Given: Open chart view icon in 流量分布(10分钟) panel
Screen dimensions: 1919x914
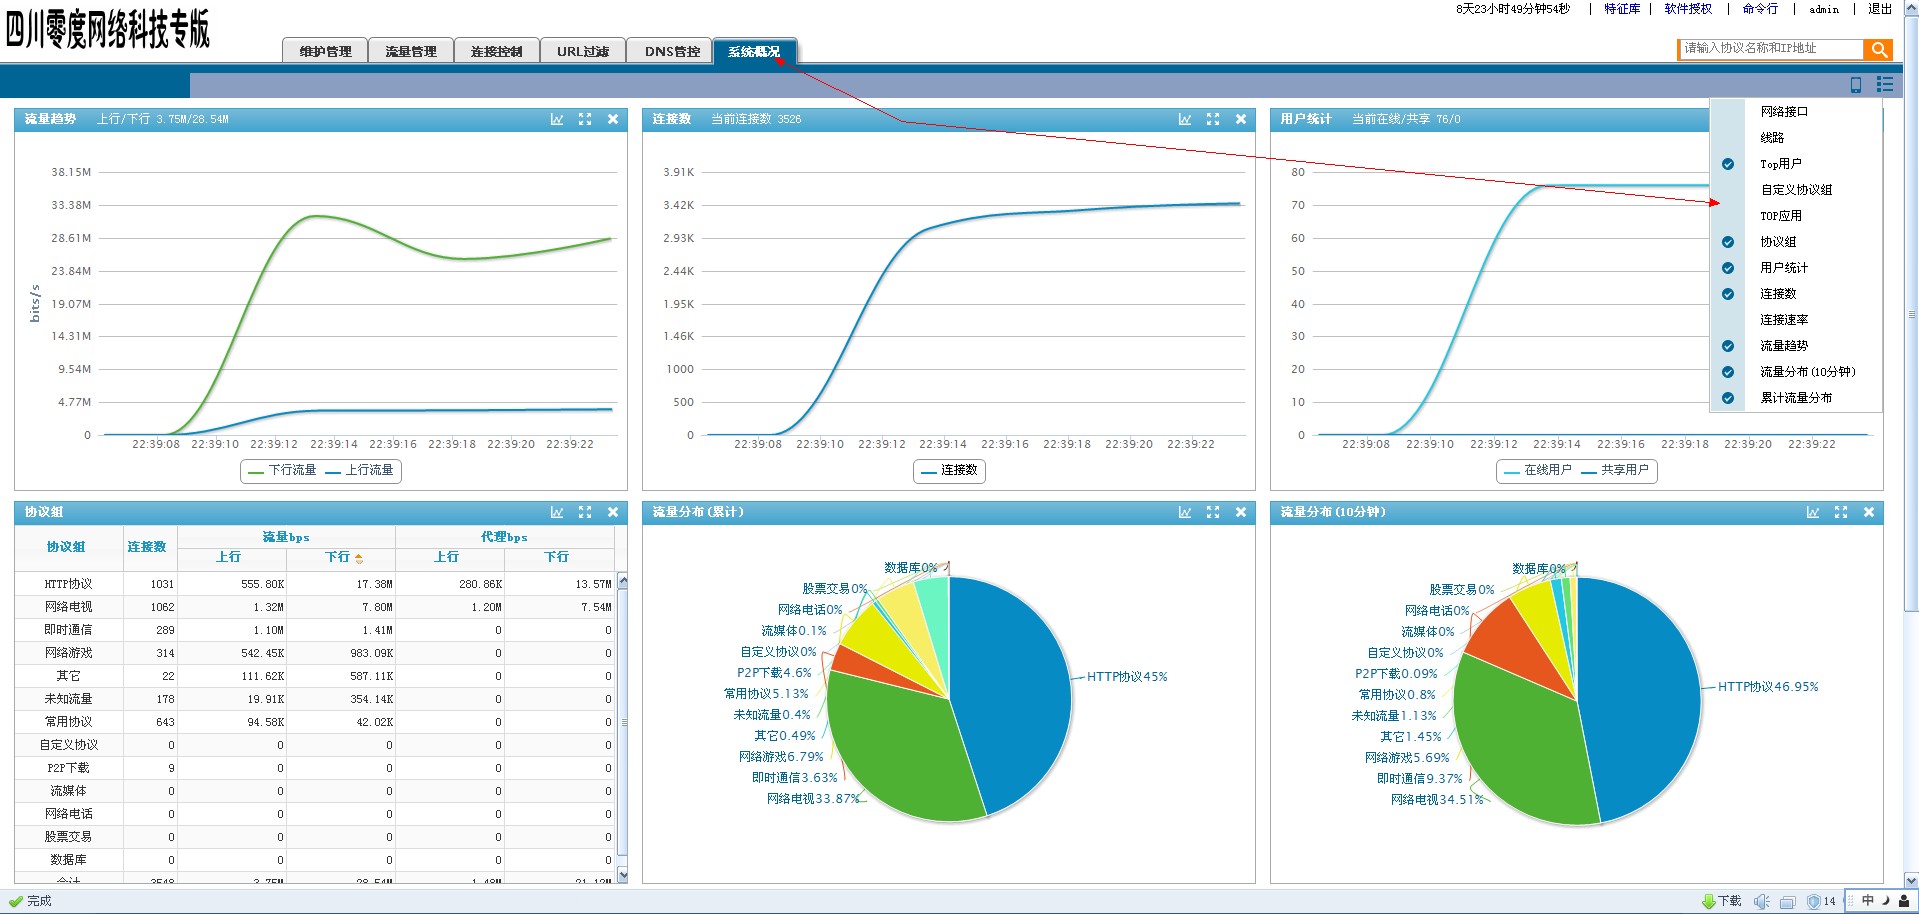Looking at the screenshot, I should click(x=1813, y=512).
